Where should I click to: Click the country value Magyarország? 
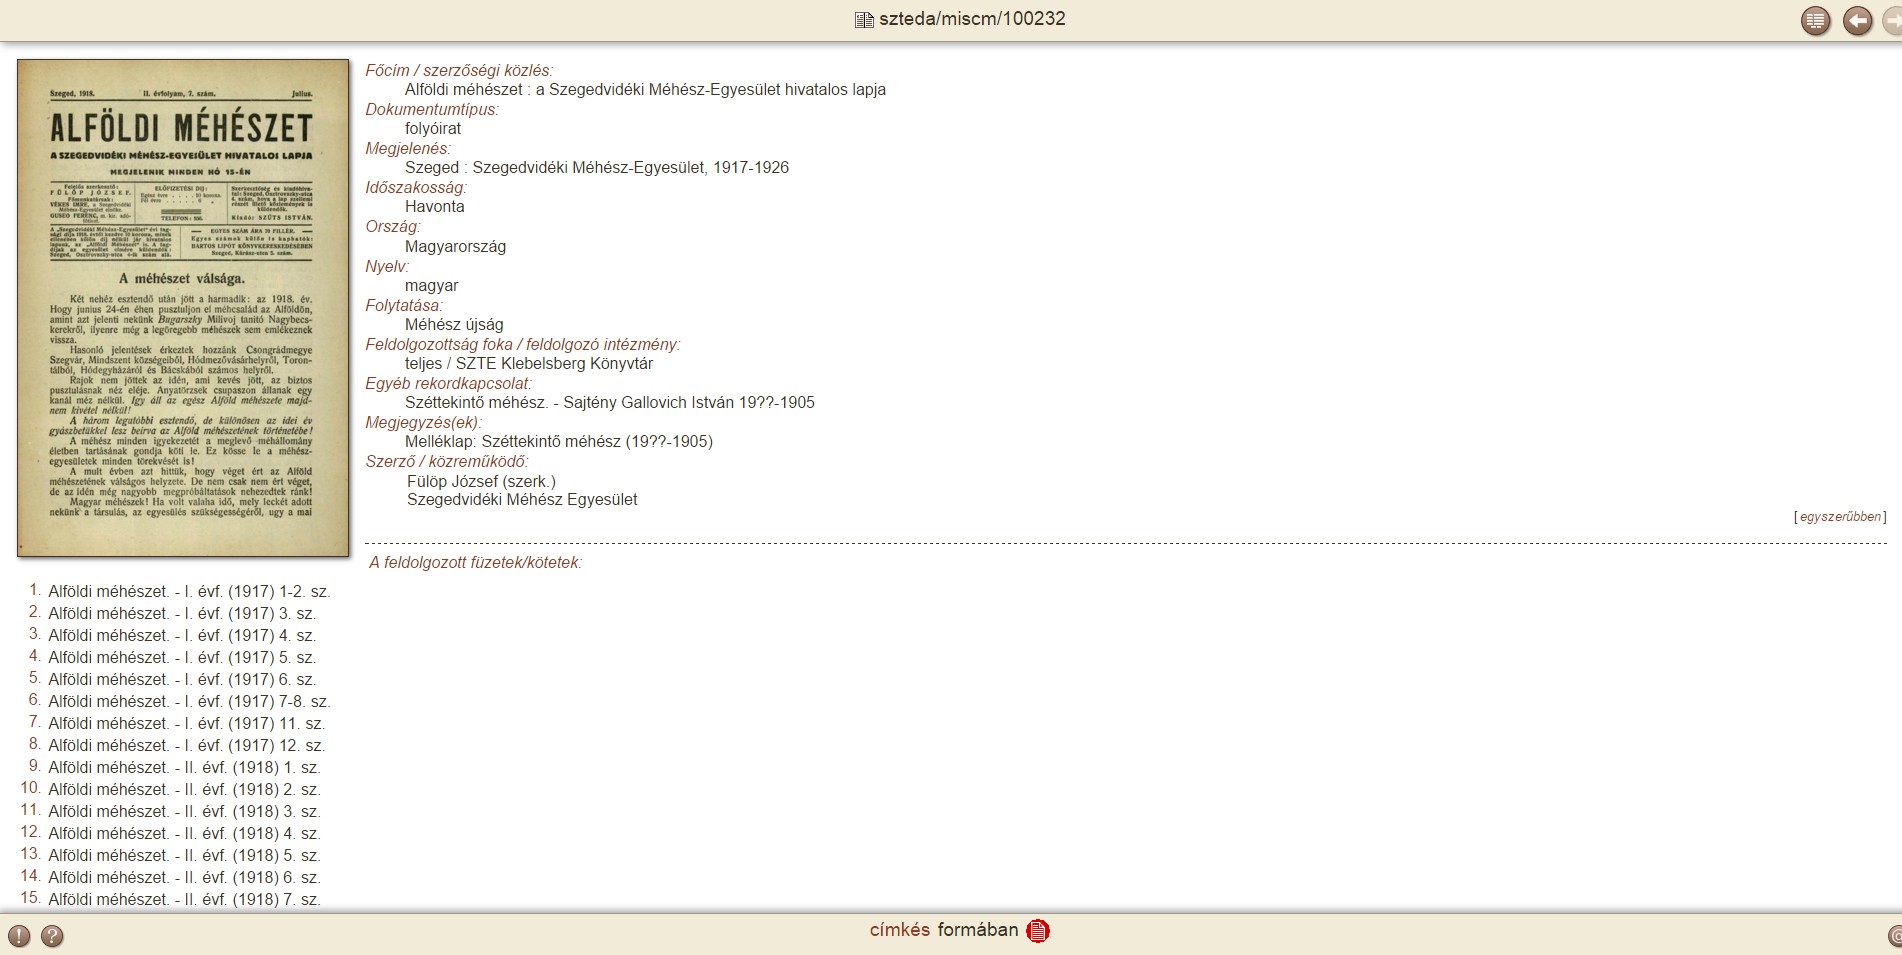455,246
